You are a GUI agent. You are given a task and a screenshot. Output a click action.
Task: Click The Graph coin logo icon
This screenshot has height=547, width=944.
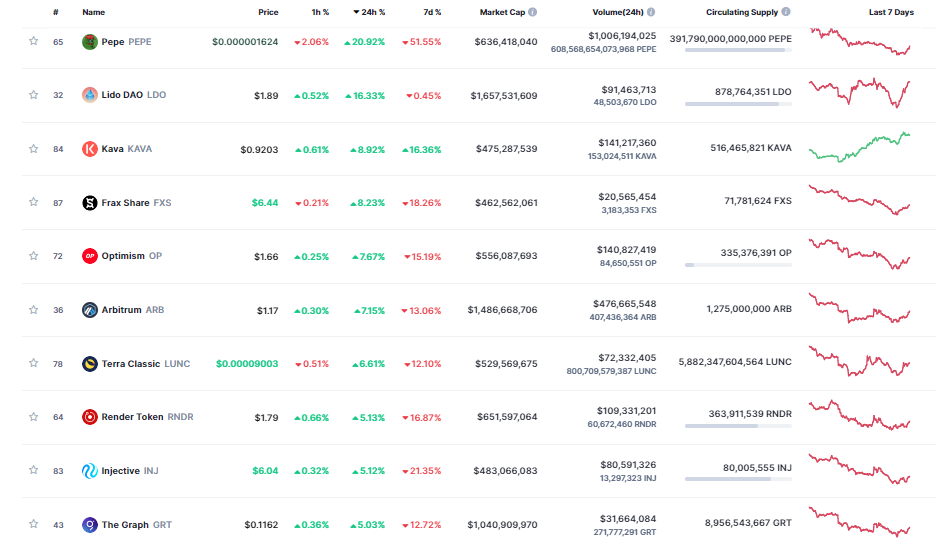coord(90,525)
